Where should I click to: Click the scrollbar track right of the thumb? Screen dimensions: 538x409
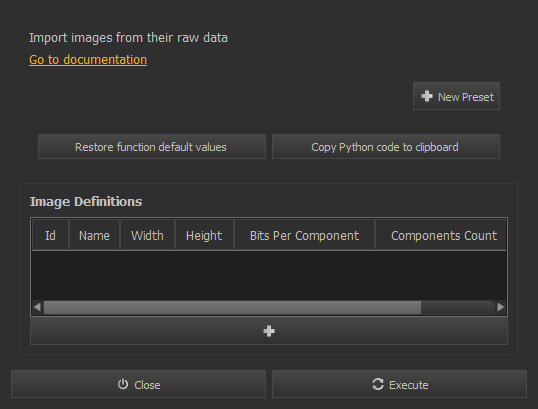(x=458, y=307)
